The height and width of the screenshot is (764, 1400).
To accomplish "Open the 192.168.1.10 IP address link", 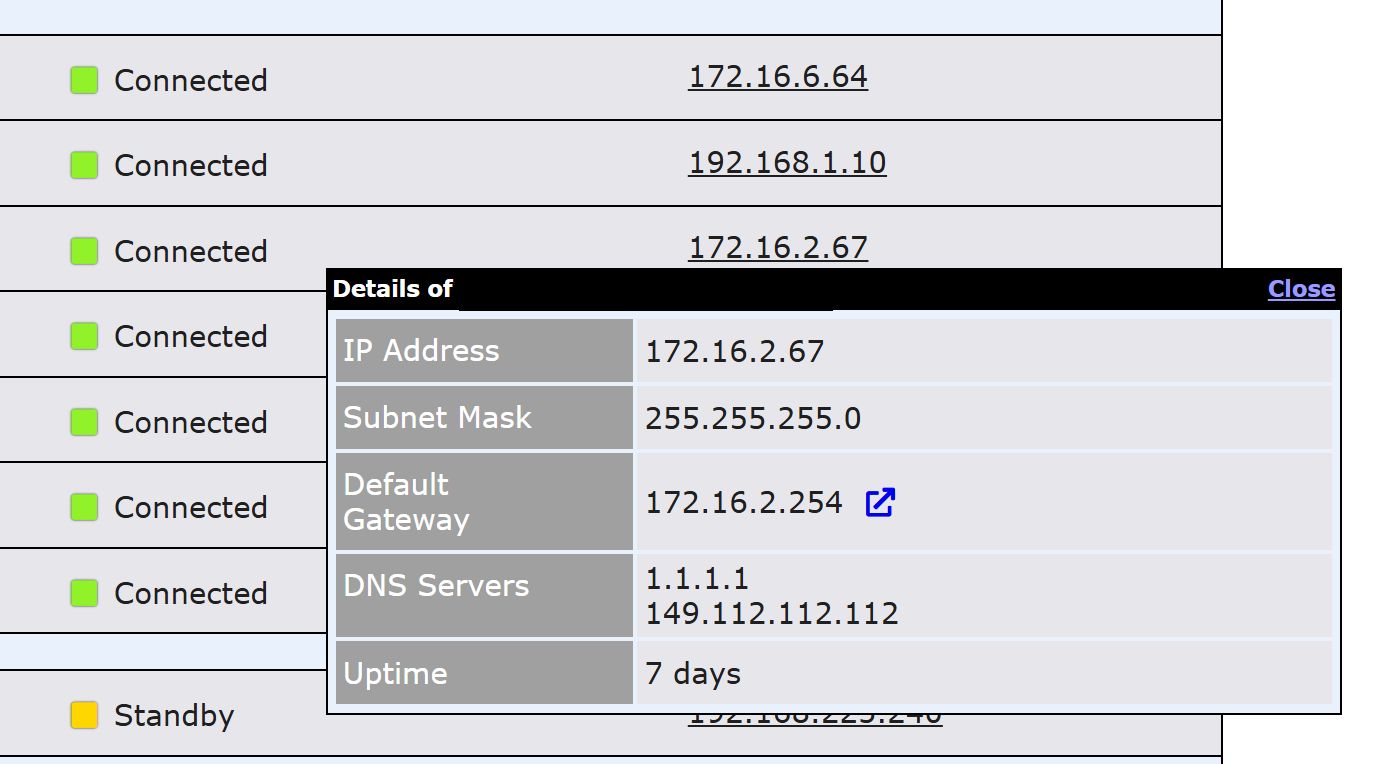I will coord(786,162).
